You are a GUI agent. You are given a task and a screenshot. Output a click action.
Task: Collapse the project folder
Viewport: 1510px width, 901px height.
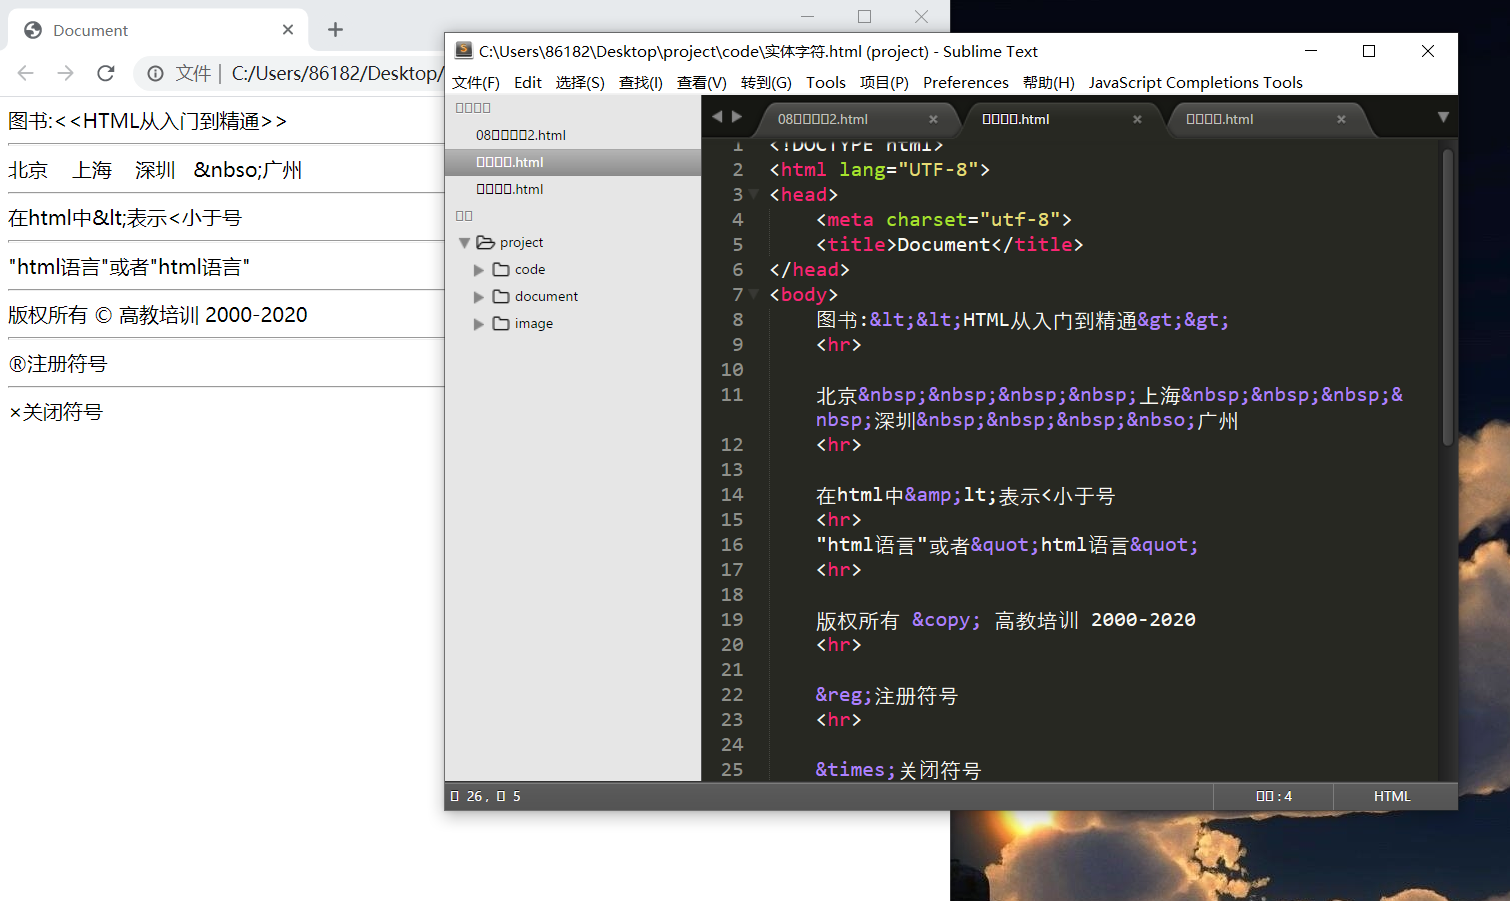464,243
